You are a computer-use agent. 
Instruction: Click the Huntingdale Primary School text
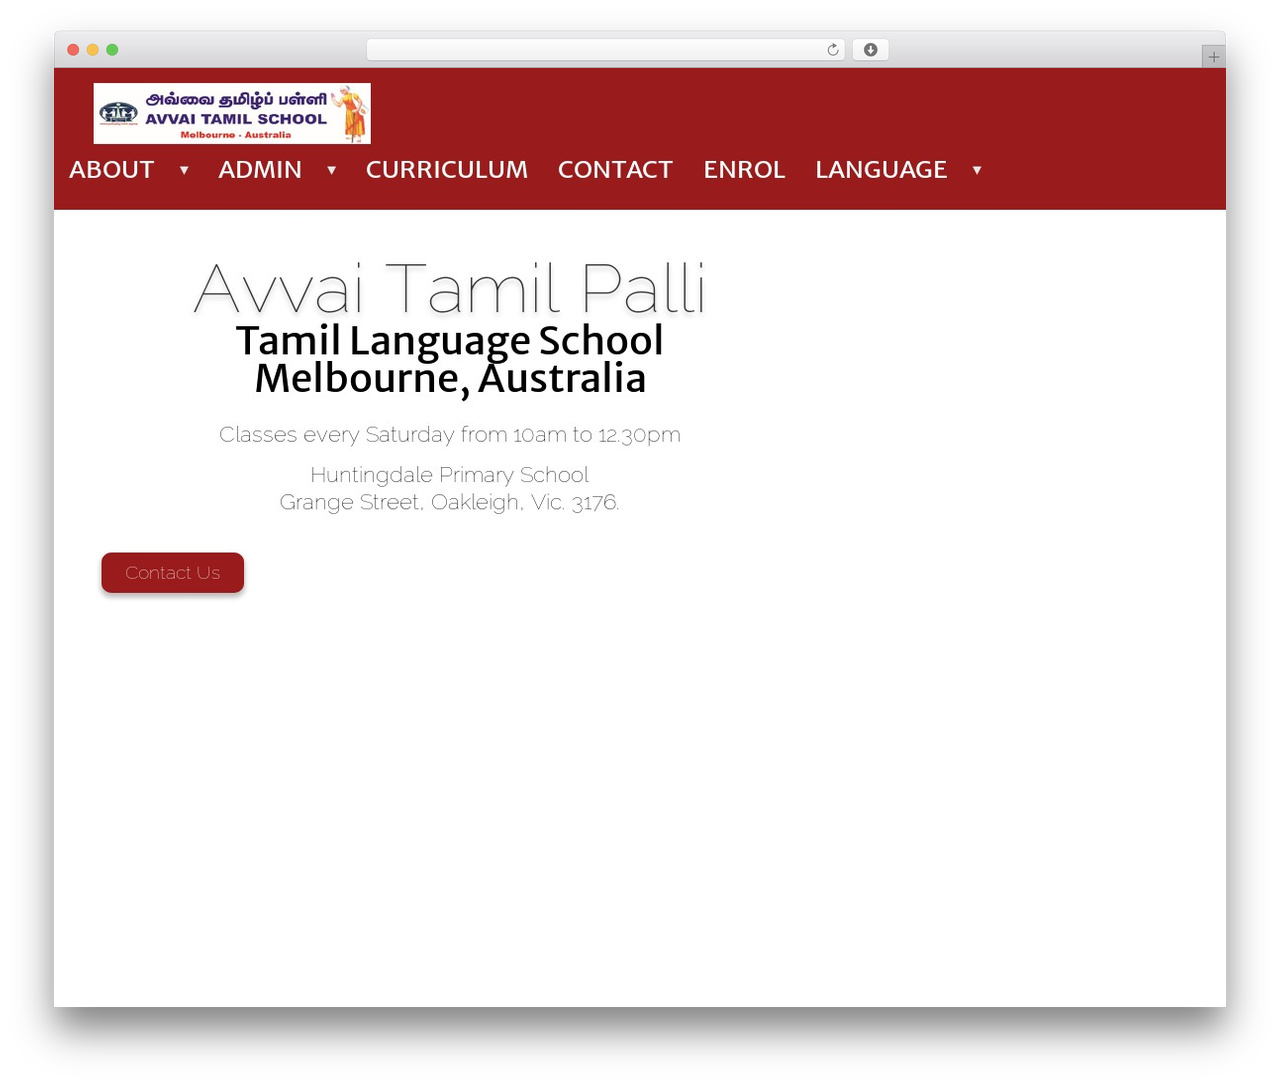pyautogui.click(x=450, y=475)
